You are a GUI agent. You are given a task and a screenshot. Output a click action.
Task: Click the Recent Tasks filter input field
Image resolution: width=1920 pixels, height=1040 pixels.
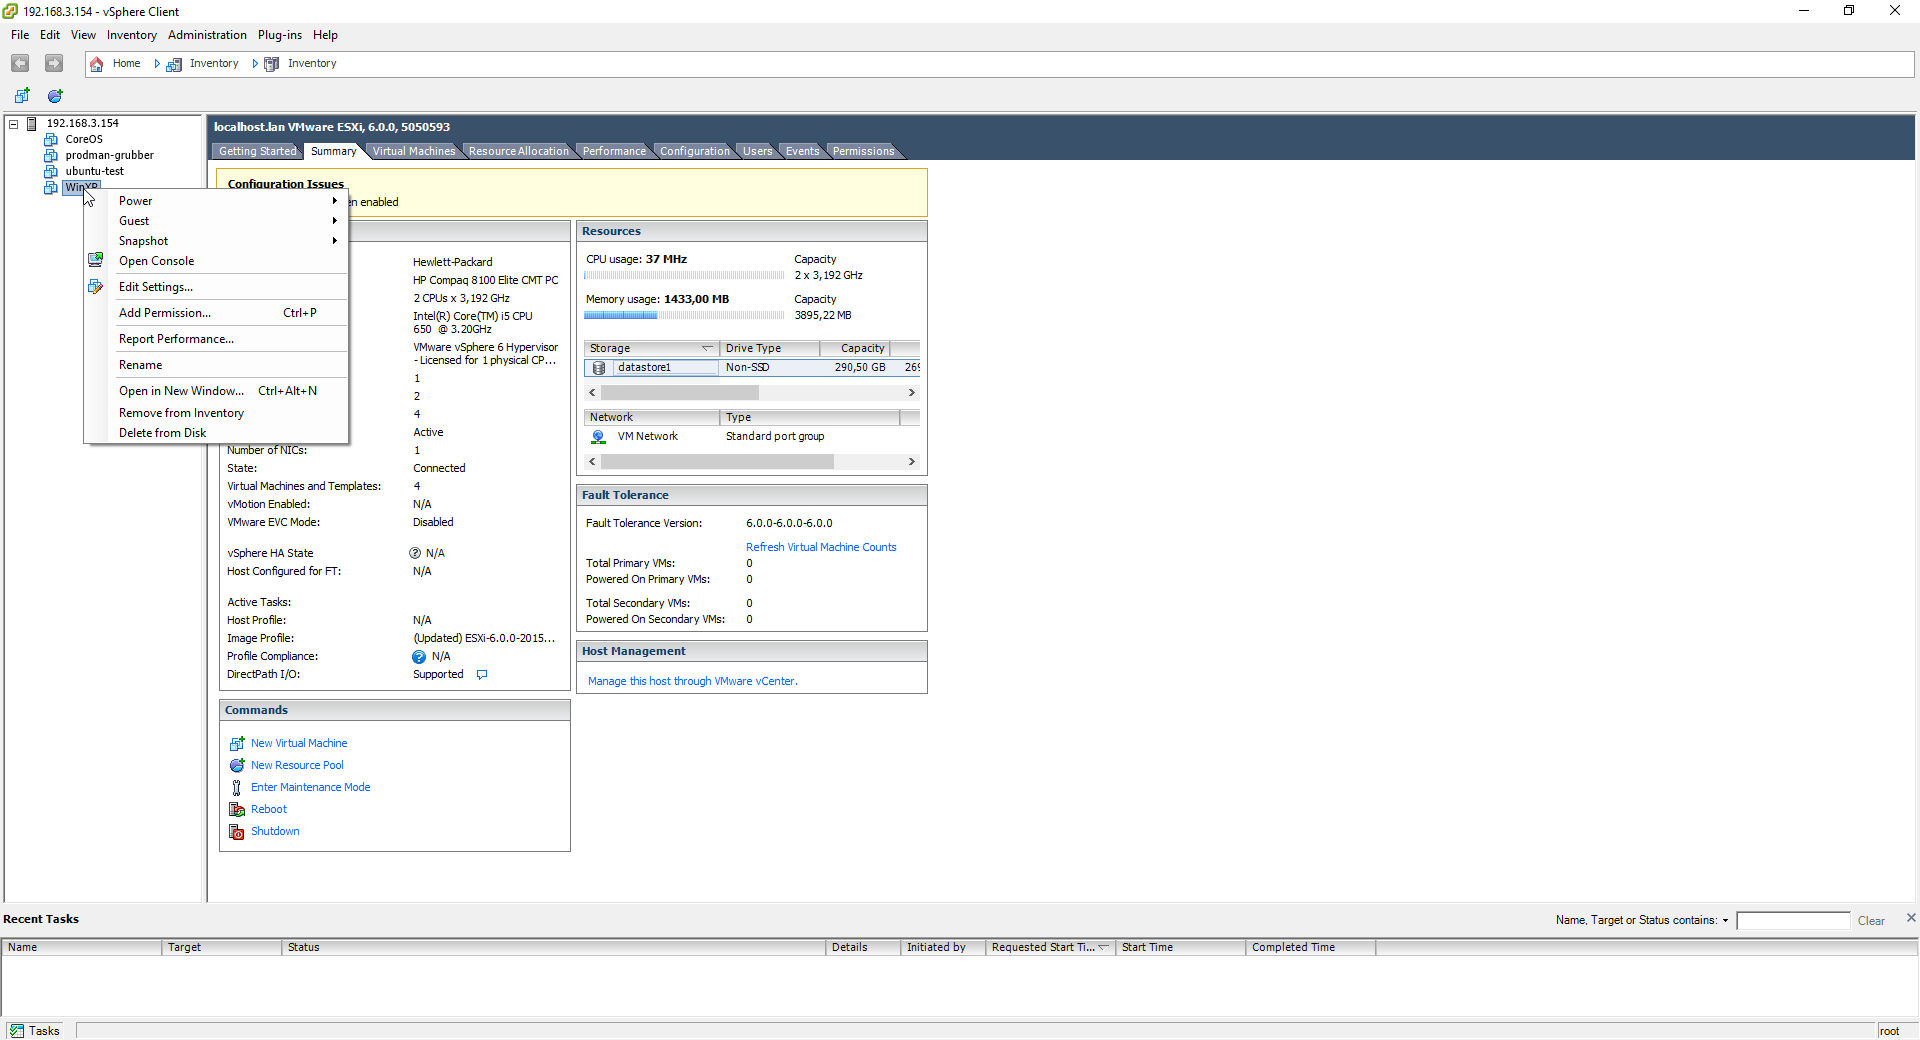click(1793, 921)
